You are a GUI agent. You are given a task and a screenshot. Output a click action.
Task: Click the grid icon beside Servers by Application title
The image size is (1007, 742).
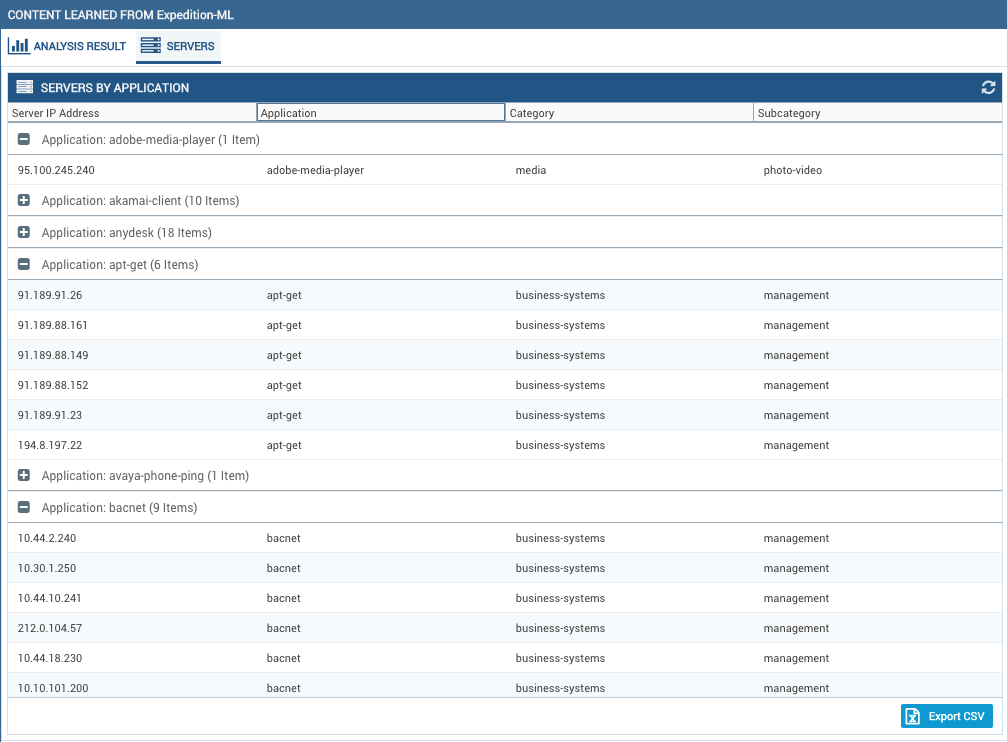pyautogui.click(x=24, y=87)
